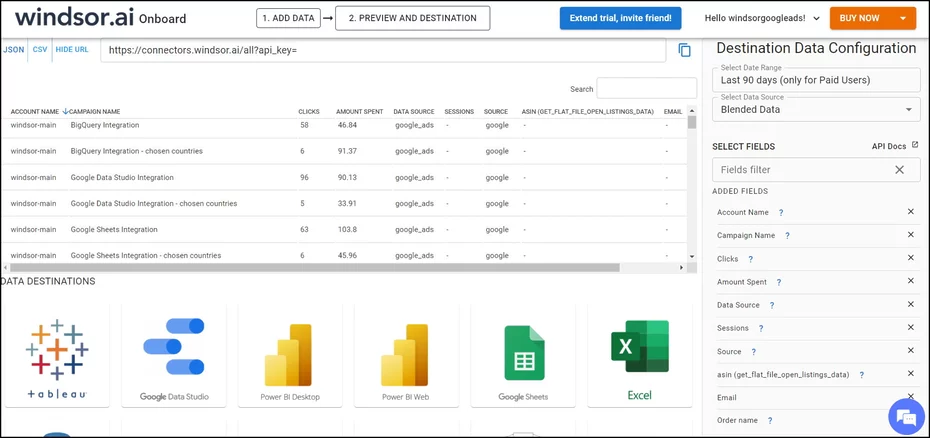The image size is (930, 438).
Task: Sort by CAMPAIGN NAME column header
Action: point(94,112)
